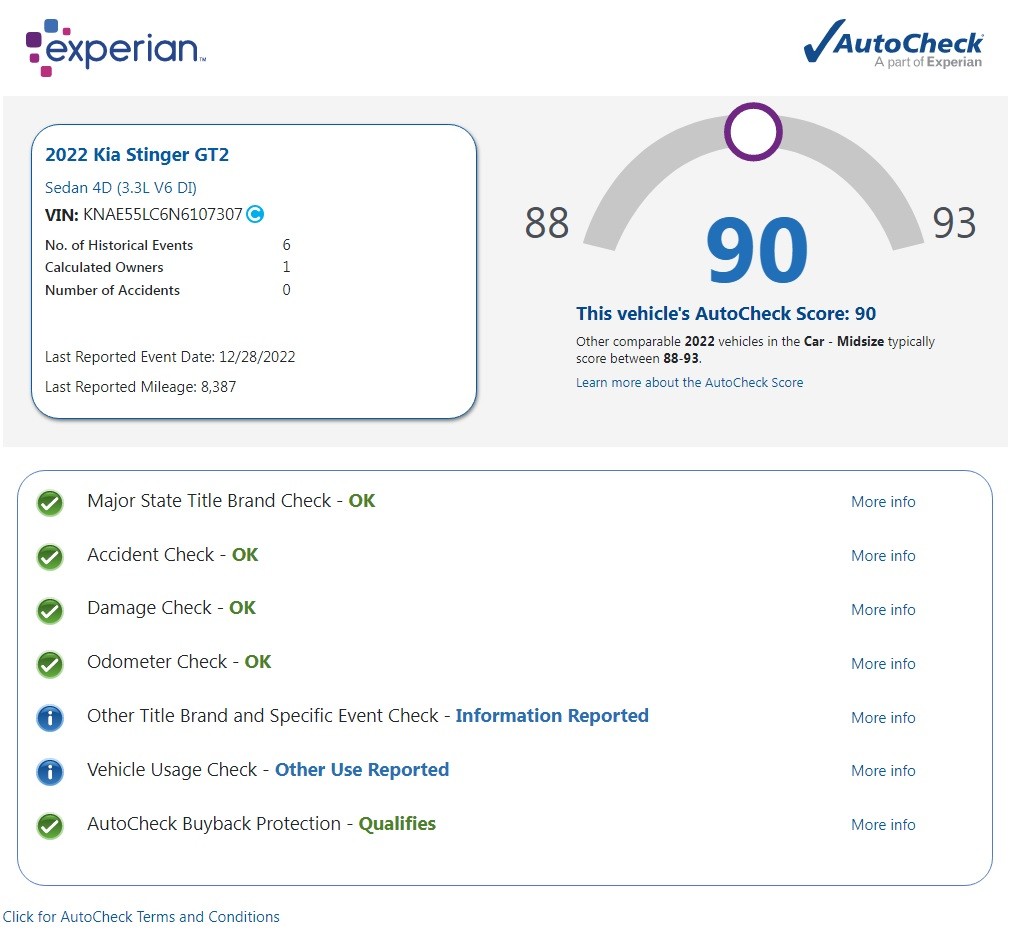Click green check icon beside Damage Check
This screenshot has width=1013, height=937.
pyautogui.click(x=50, y=611)
